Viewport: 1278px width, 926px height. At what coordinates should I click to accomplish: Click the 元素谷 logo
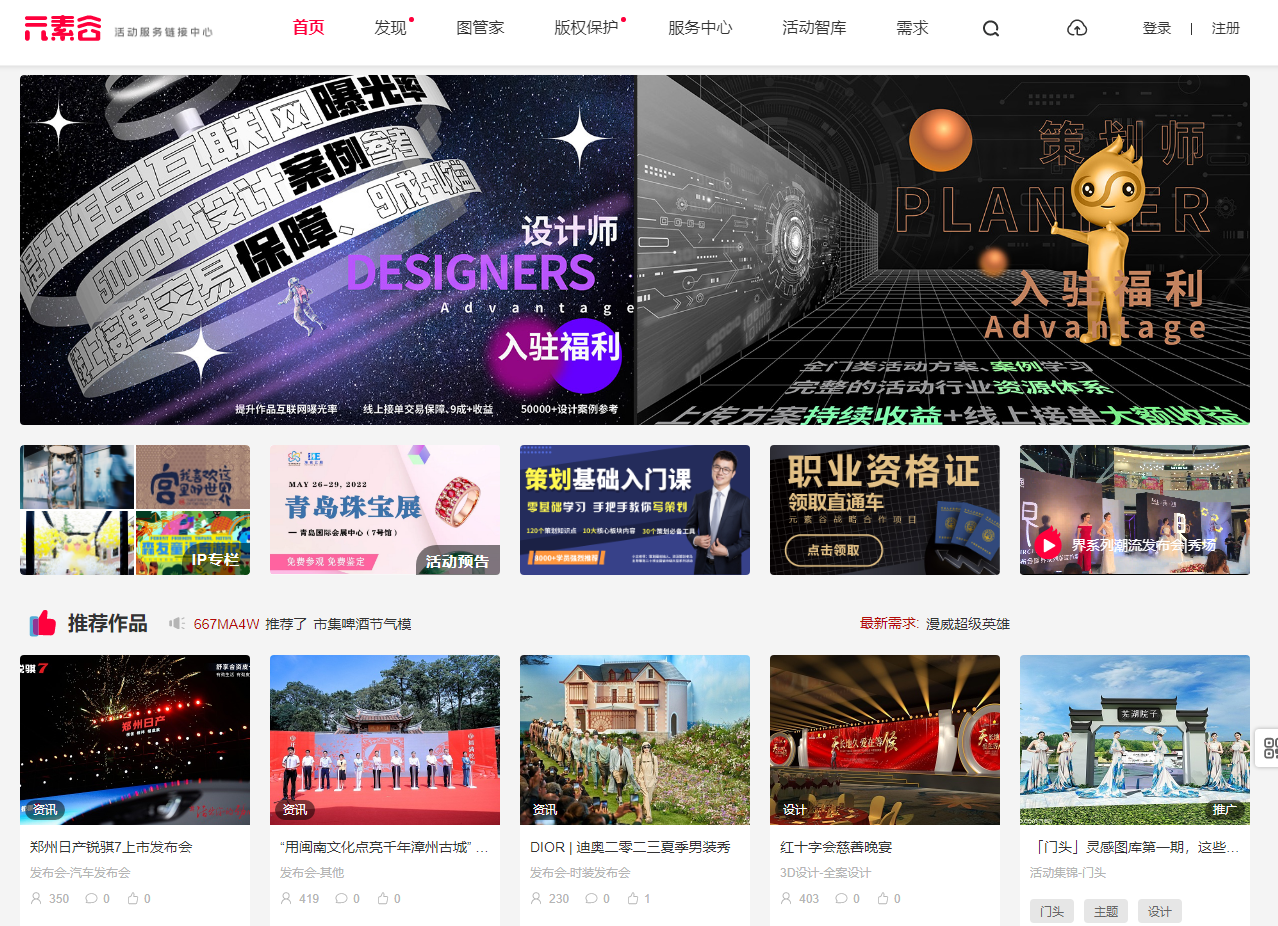click(x=63, y=28)
